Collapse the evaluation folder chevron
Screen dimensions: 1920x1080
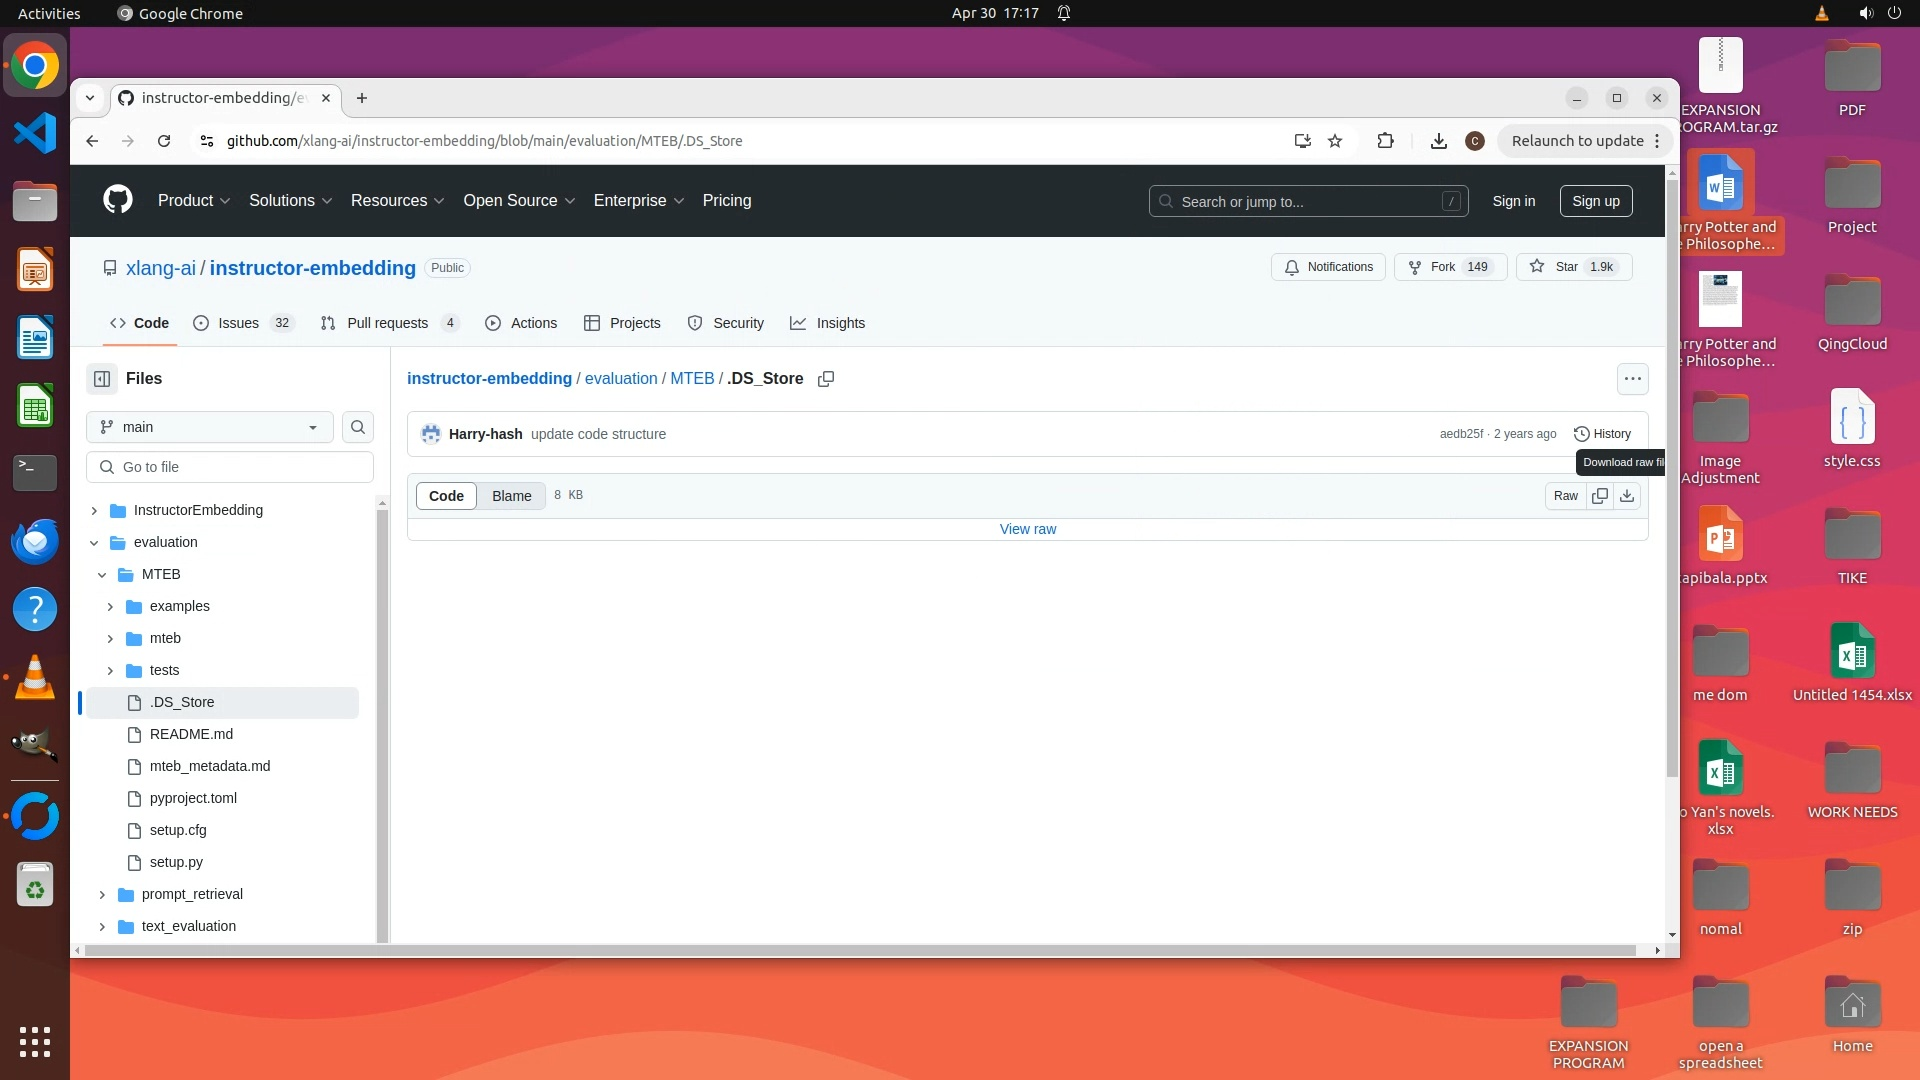click(x=94, y=543)
